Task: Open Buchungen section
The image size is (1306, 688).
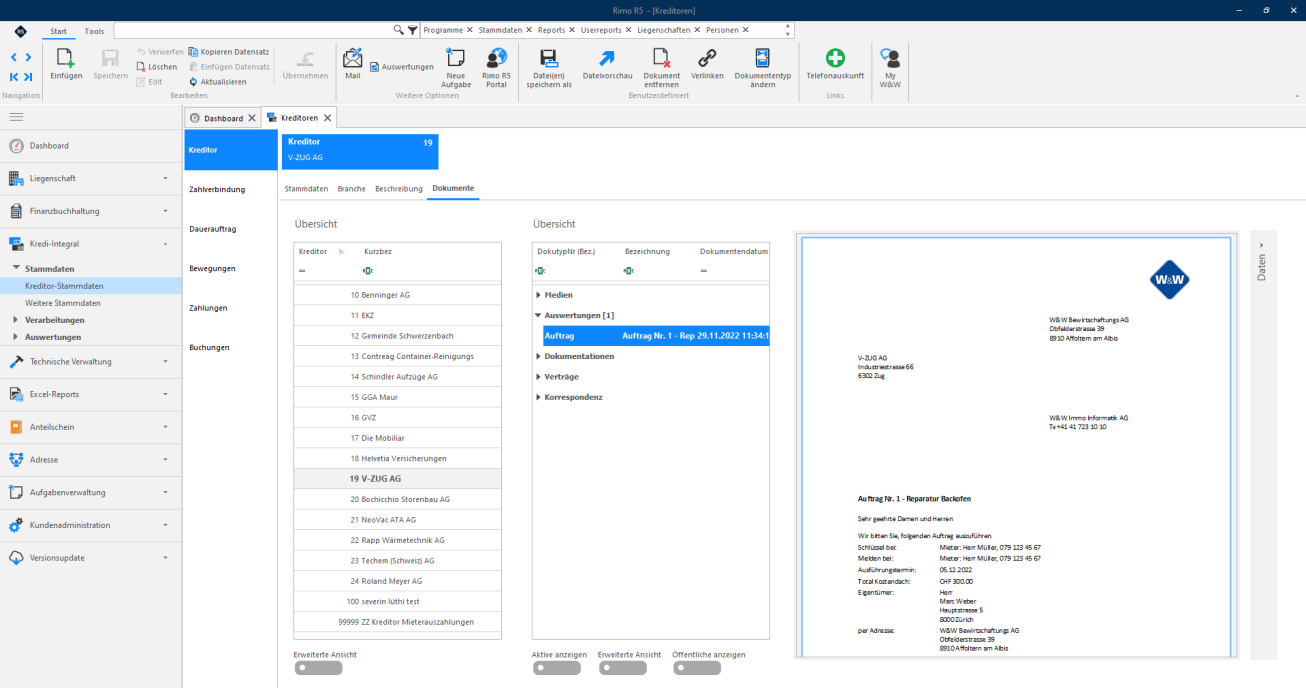Action: click(231, 347)
